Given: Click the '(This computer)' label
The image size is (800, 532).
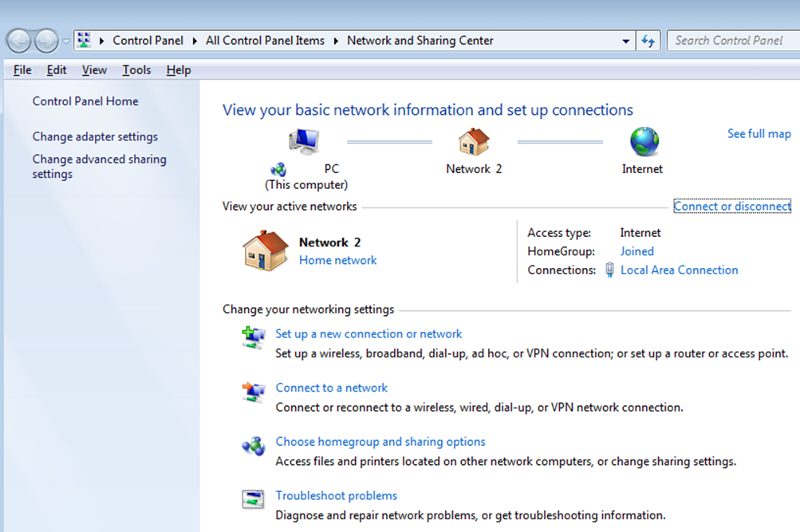Looking at the screenshot, I should [x=306, y=185].
